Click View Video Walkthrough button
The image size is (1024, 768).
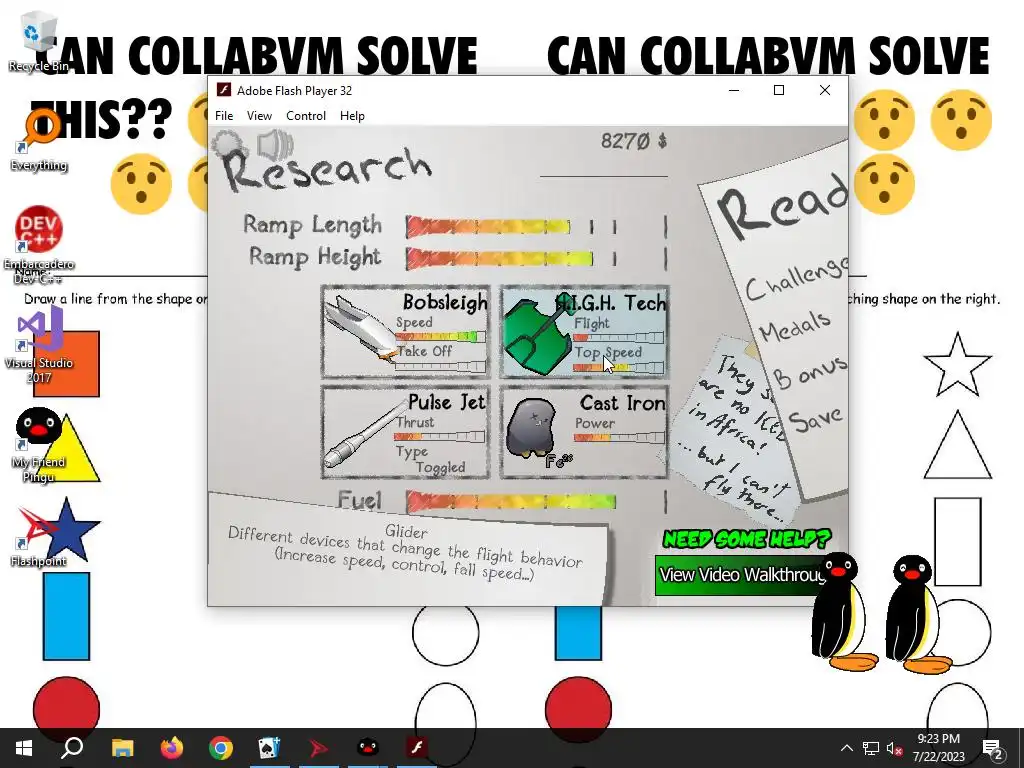(x=743, y=575)
